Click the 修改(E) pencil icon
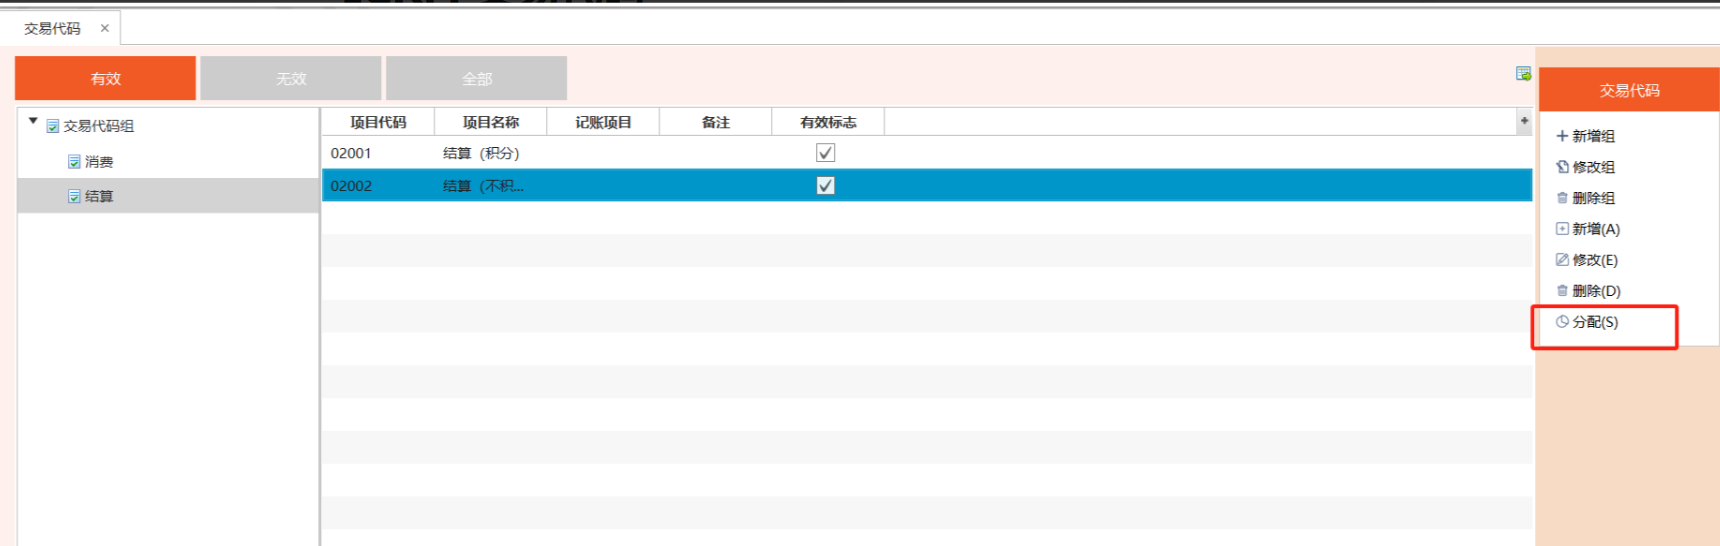 coord(1562,260)
